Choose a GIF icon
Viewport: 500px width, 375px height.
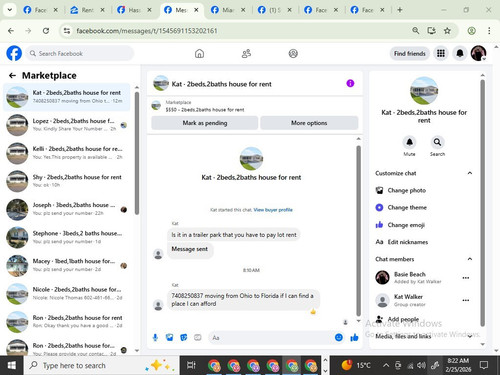click(x=198, y=338)
